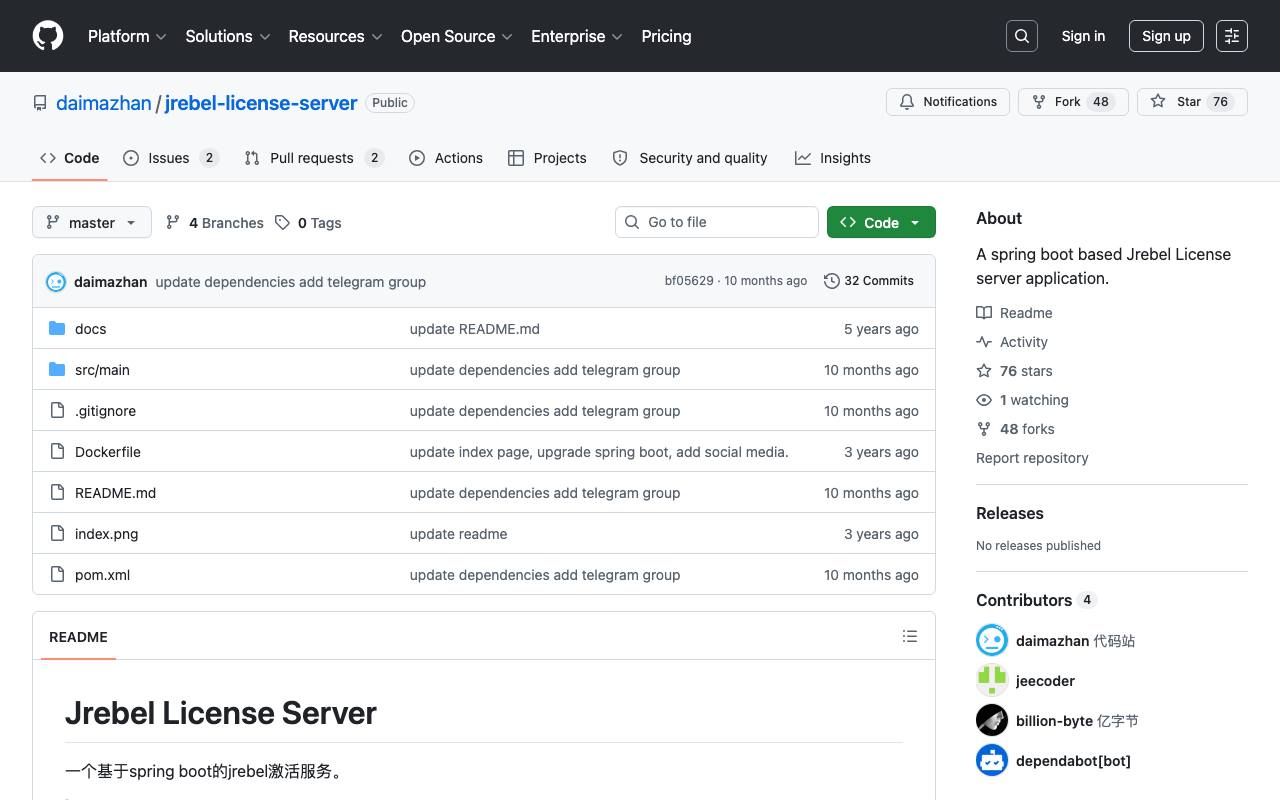The width and height of the screenshot is (1280, 800).
Task: Open the Pricing page
Action: coord(666,36)
